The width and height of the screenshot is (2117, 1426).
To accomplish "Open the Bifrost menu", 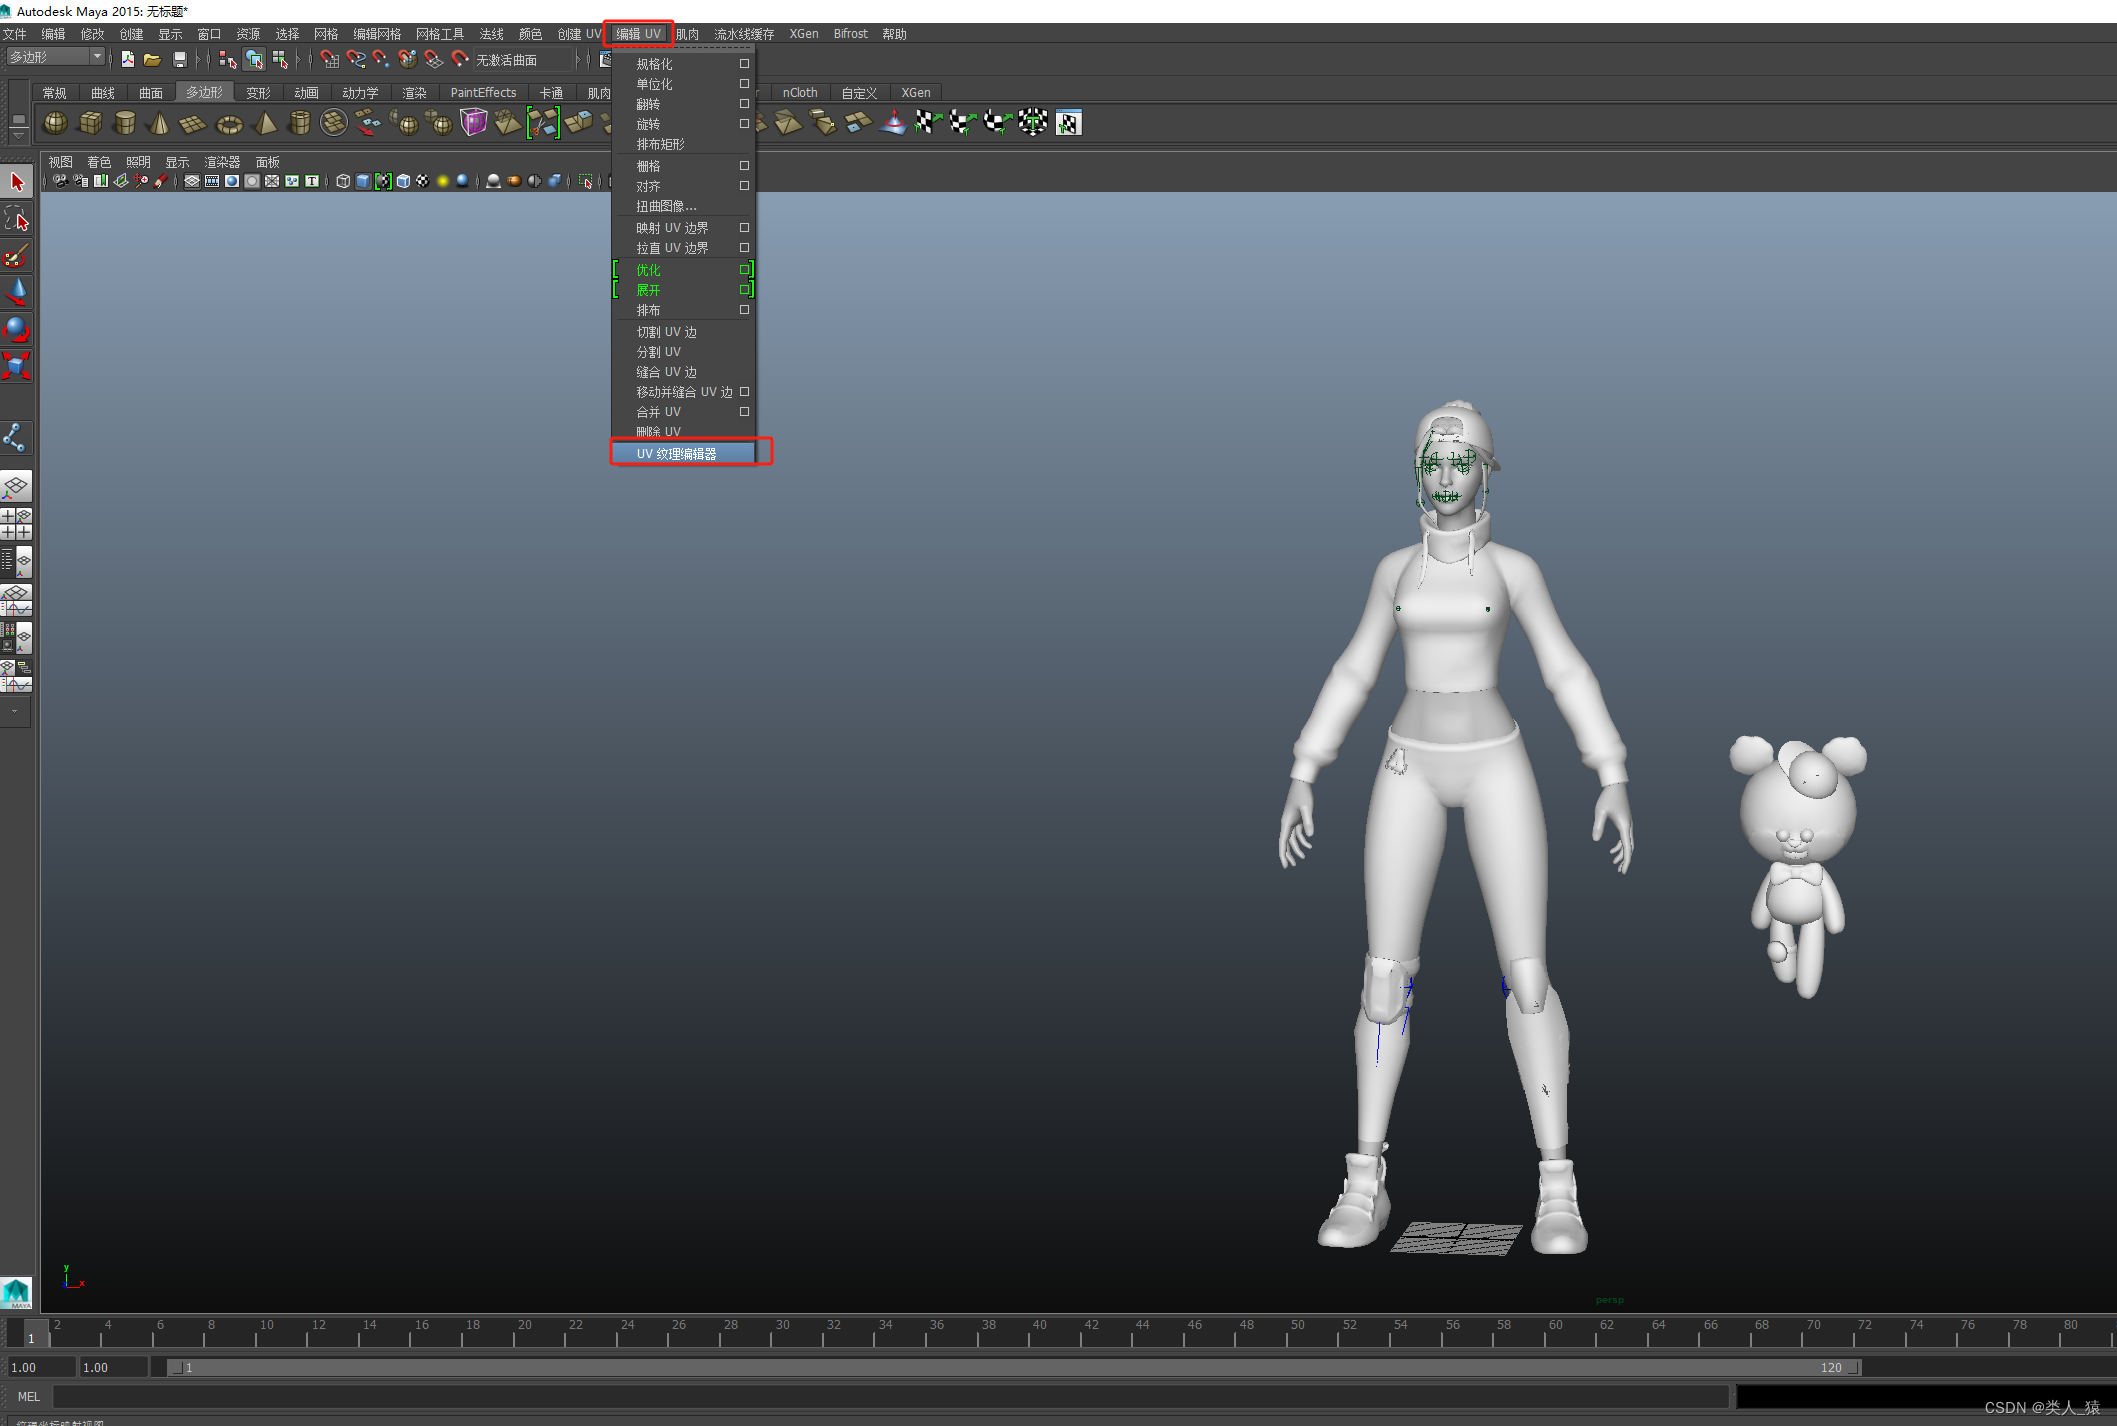I will [851, 34].
